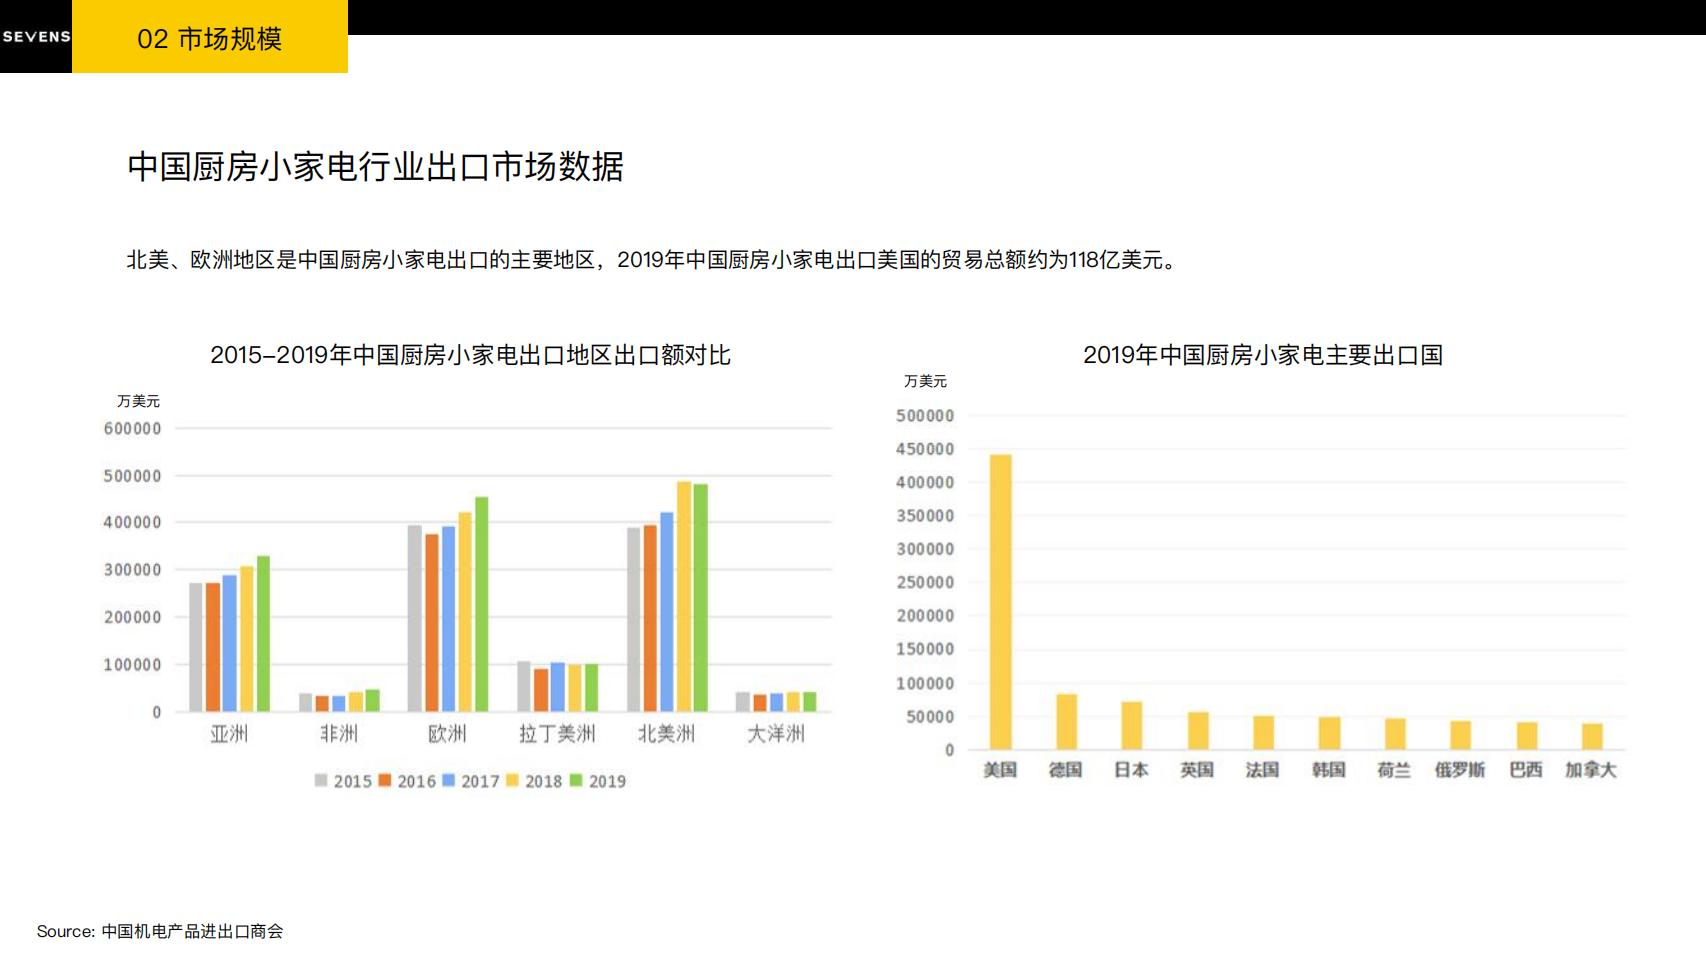1706x960 pixels.
Task: Click the '法国' country label
Action: pyautogui.click(x=1262, y=770)
